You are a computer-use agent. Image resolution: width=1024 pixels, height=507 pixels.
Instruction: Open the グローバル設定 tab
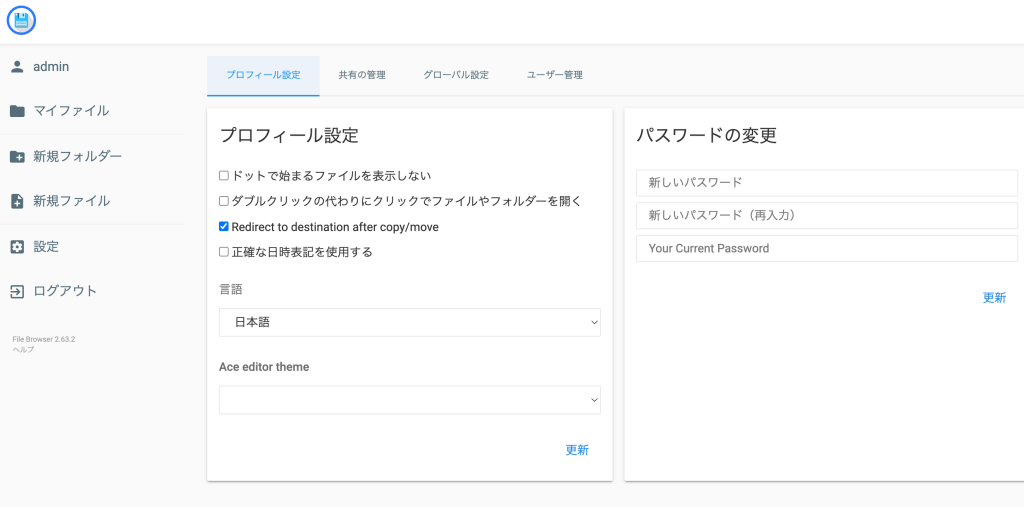click(455, 75)
